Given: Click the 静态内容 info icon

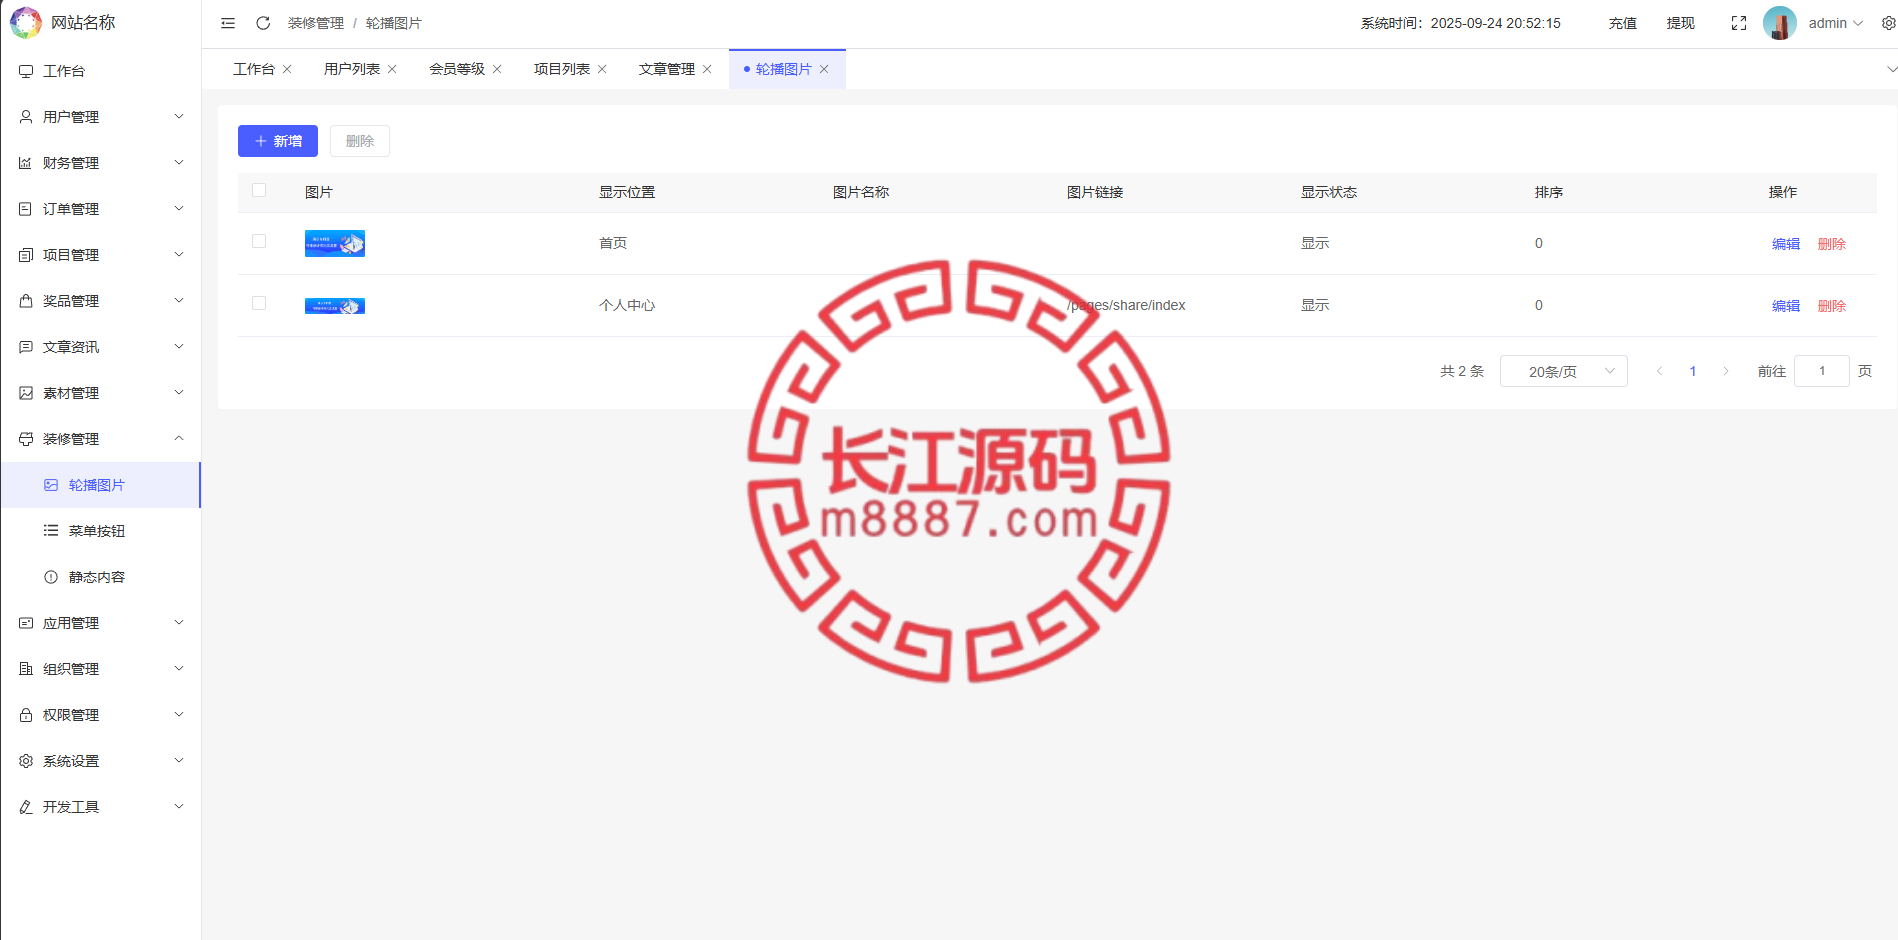Looking at the screenshot, I should (x=51, y=577).
